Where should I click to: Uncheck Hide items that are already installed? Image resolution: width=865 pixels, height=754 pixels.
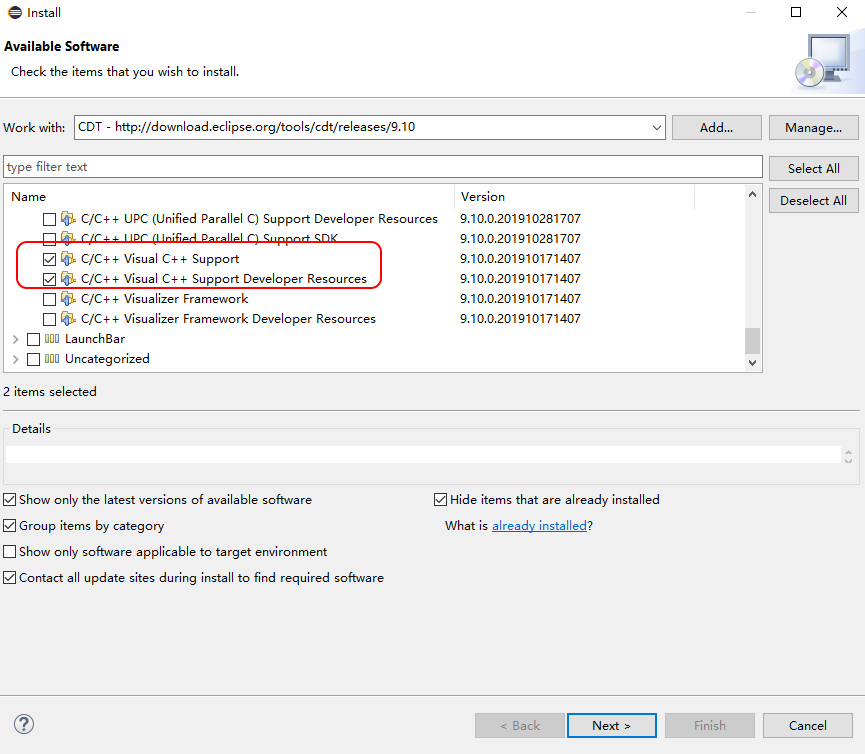[440, 499]
